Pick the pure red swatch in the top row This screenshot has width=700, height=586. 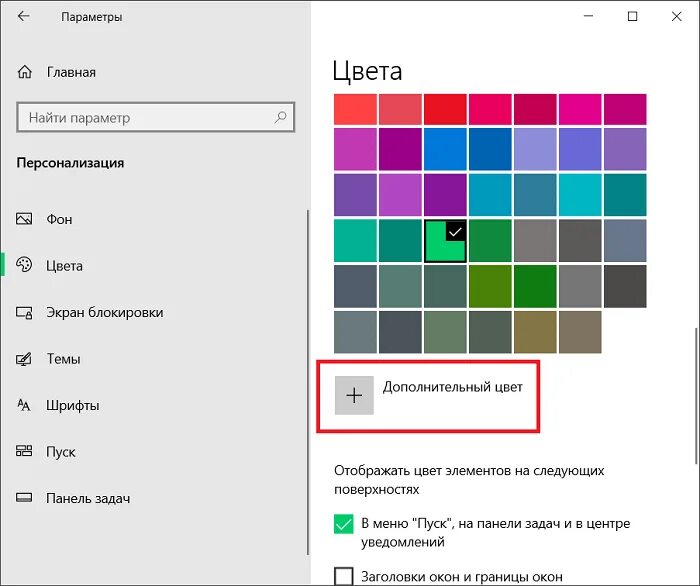(x=445, y=109)
